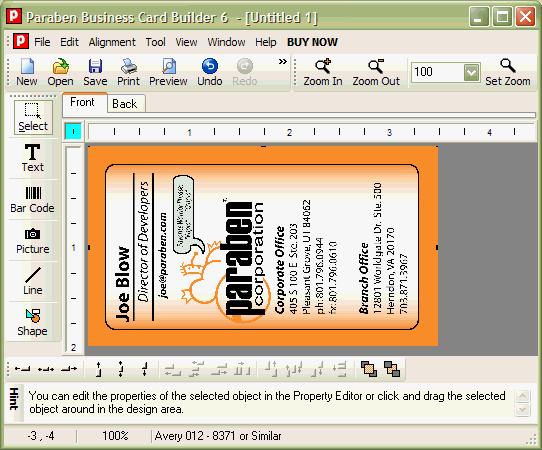This screenshot has height=450, width=542.
Task: Undo the last action
Action: tap(209, 72)
